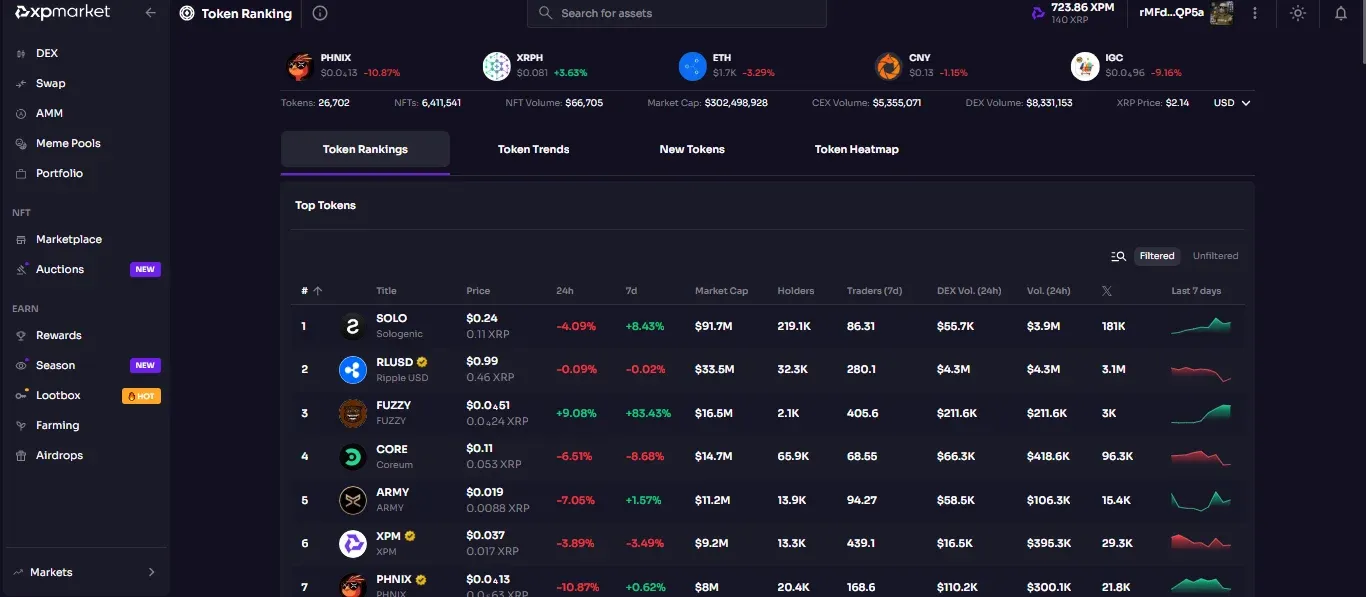Open the CNY ticker in top bar

(x=921, y=66)
